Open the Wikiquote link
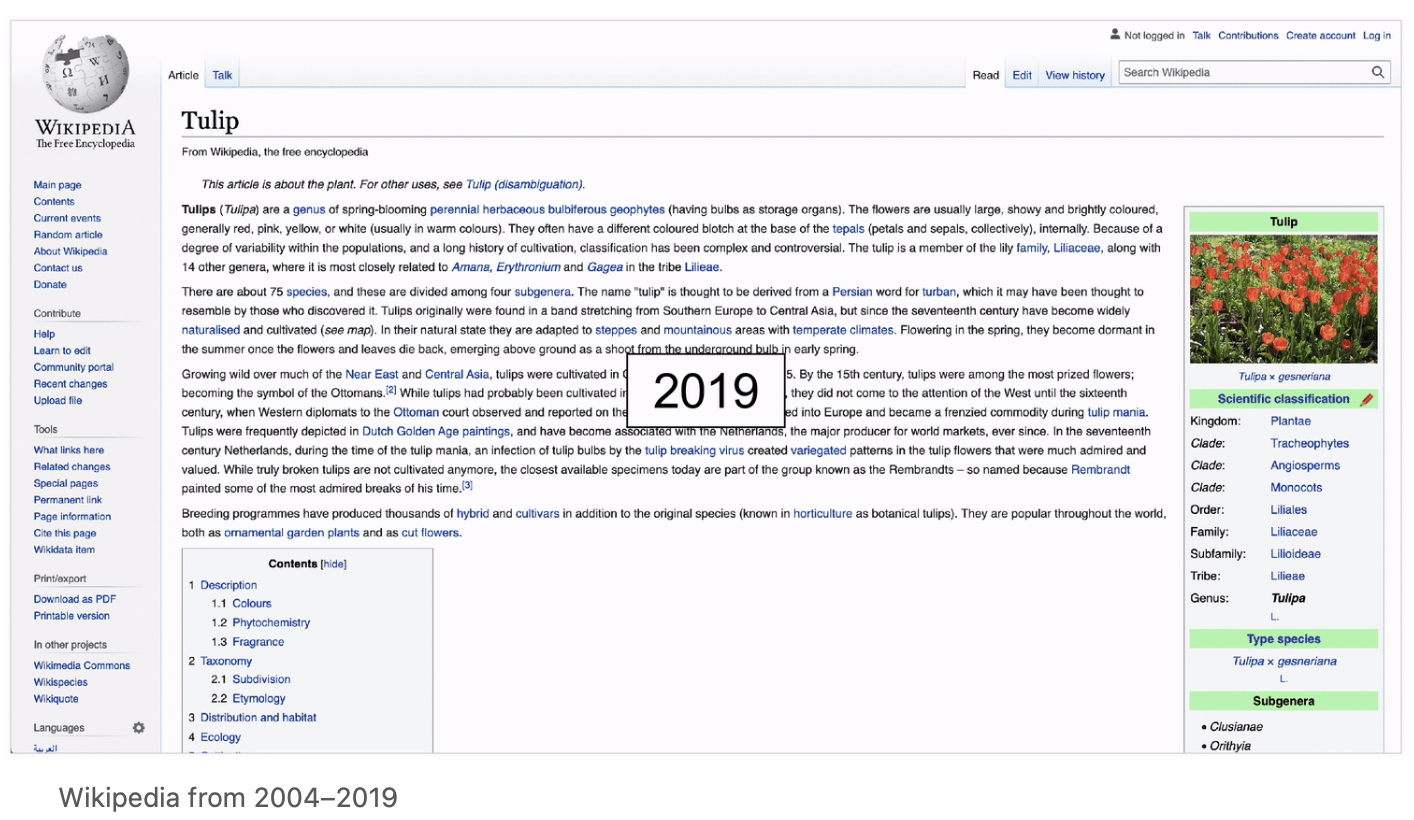Image resolution: width=1414 pixels, height=820 pixels. pos(56,699)
